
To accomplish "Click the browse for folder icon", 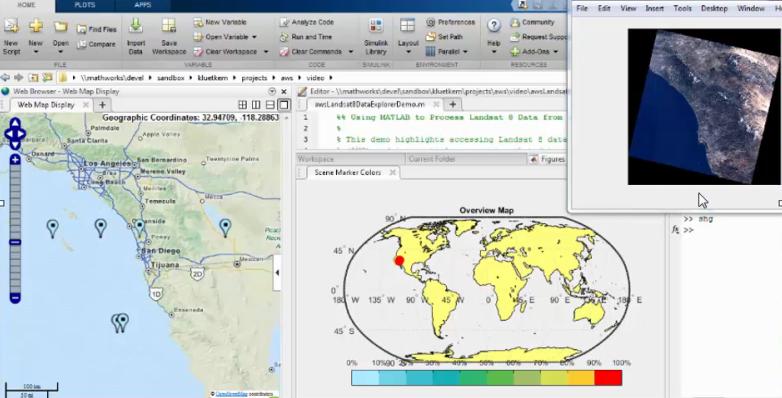I will click(47, 78).
